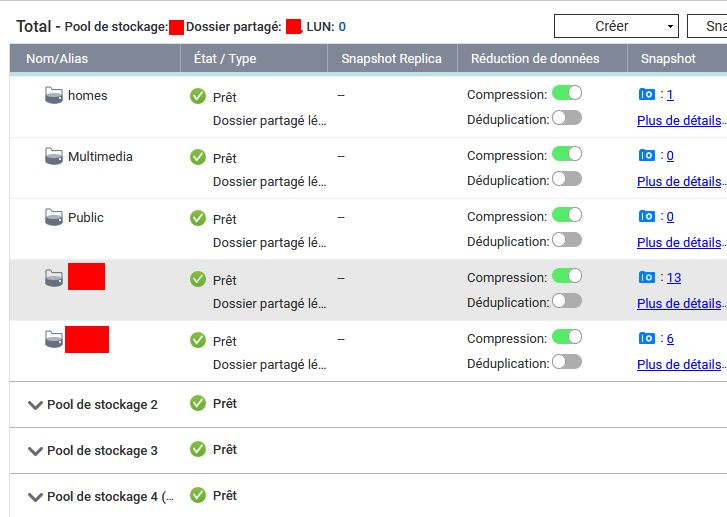Sort by the Nom/Alias column header
727x517 pixels.
[x=57, y=59]
